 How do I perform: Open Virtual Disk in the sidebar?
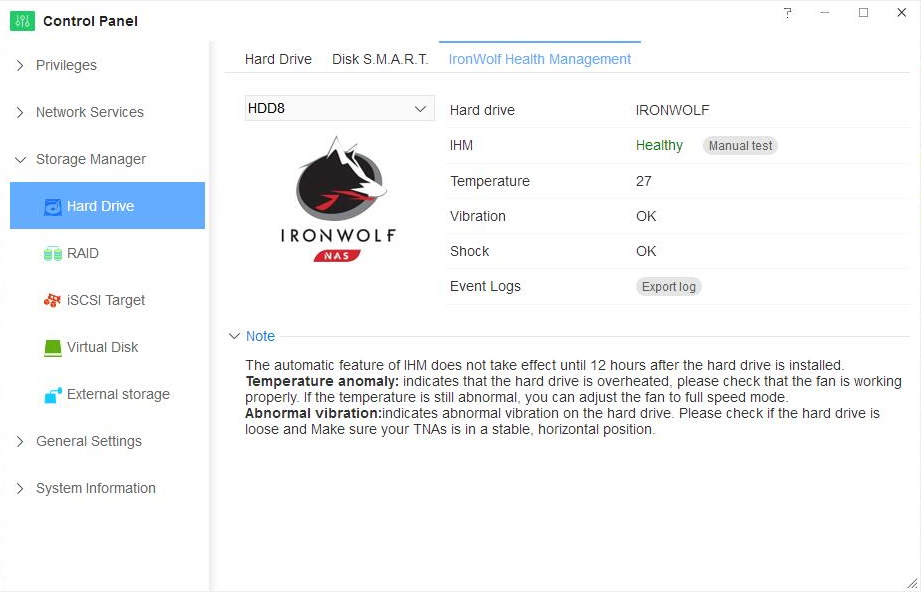(107, 347)
